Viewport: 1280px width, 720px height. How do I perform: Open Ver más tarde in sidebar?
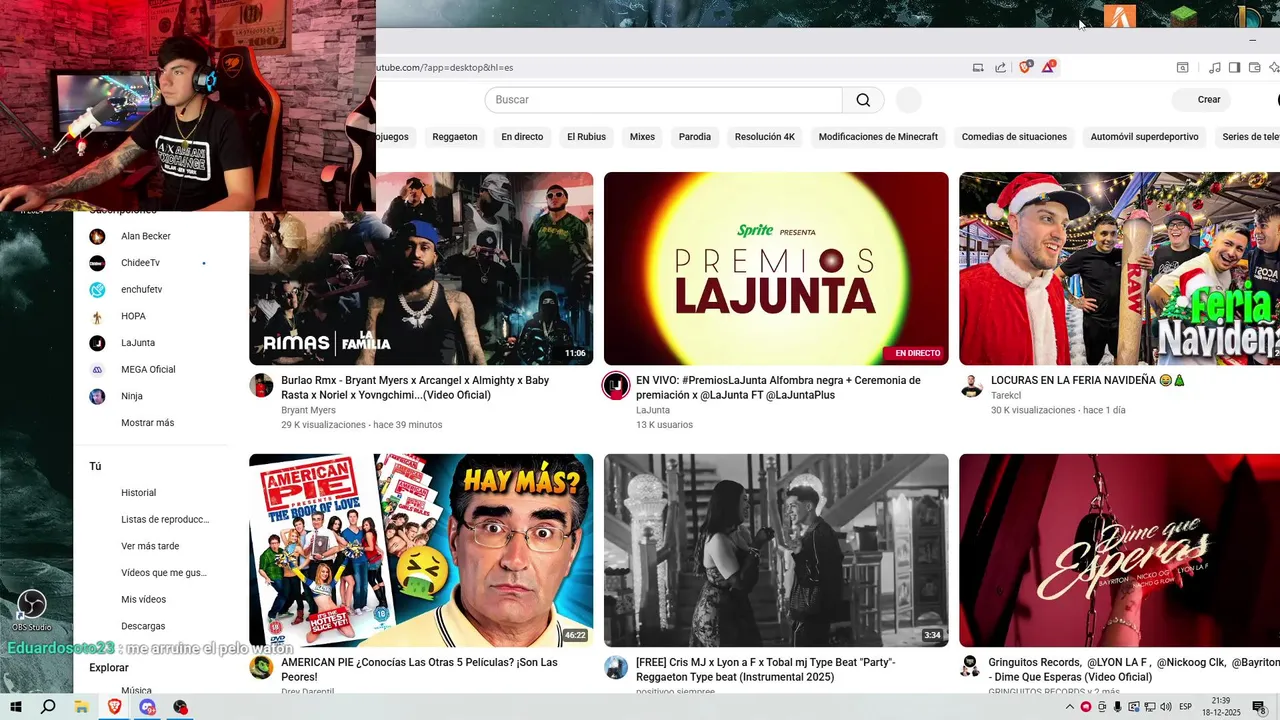(x=150, y=546)
